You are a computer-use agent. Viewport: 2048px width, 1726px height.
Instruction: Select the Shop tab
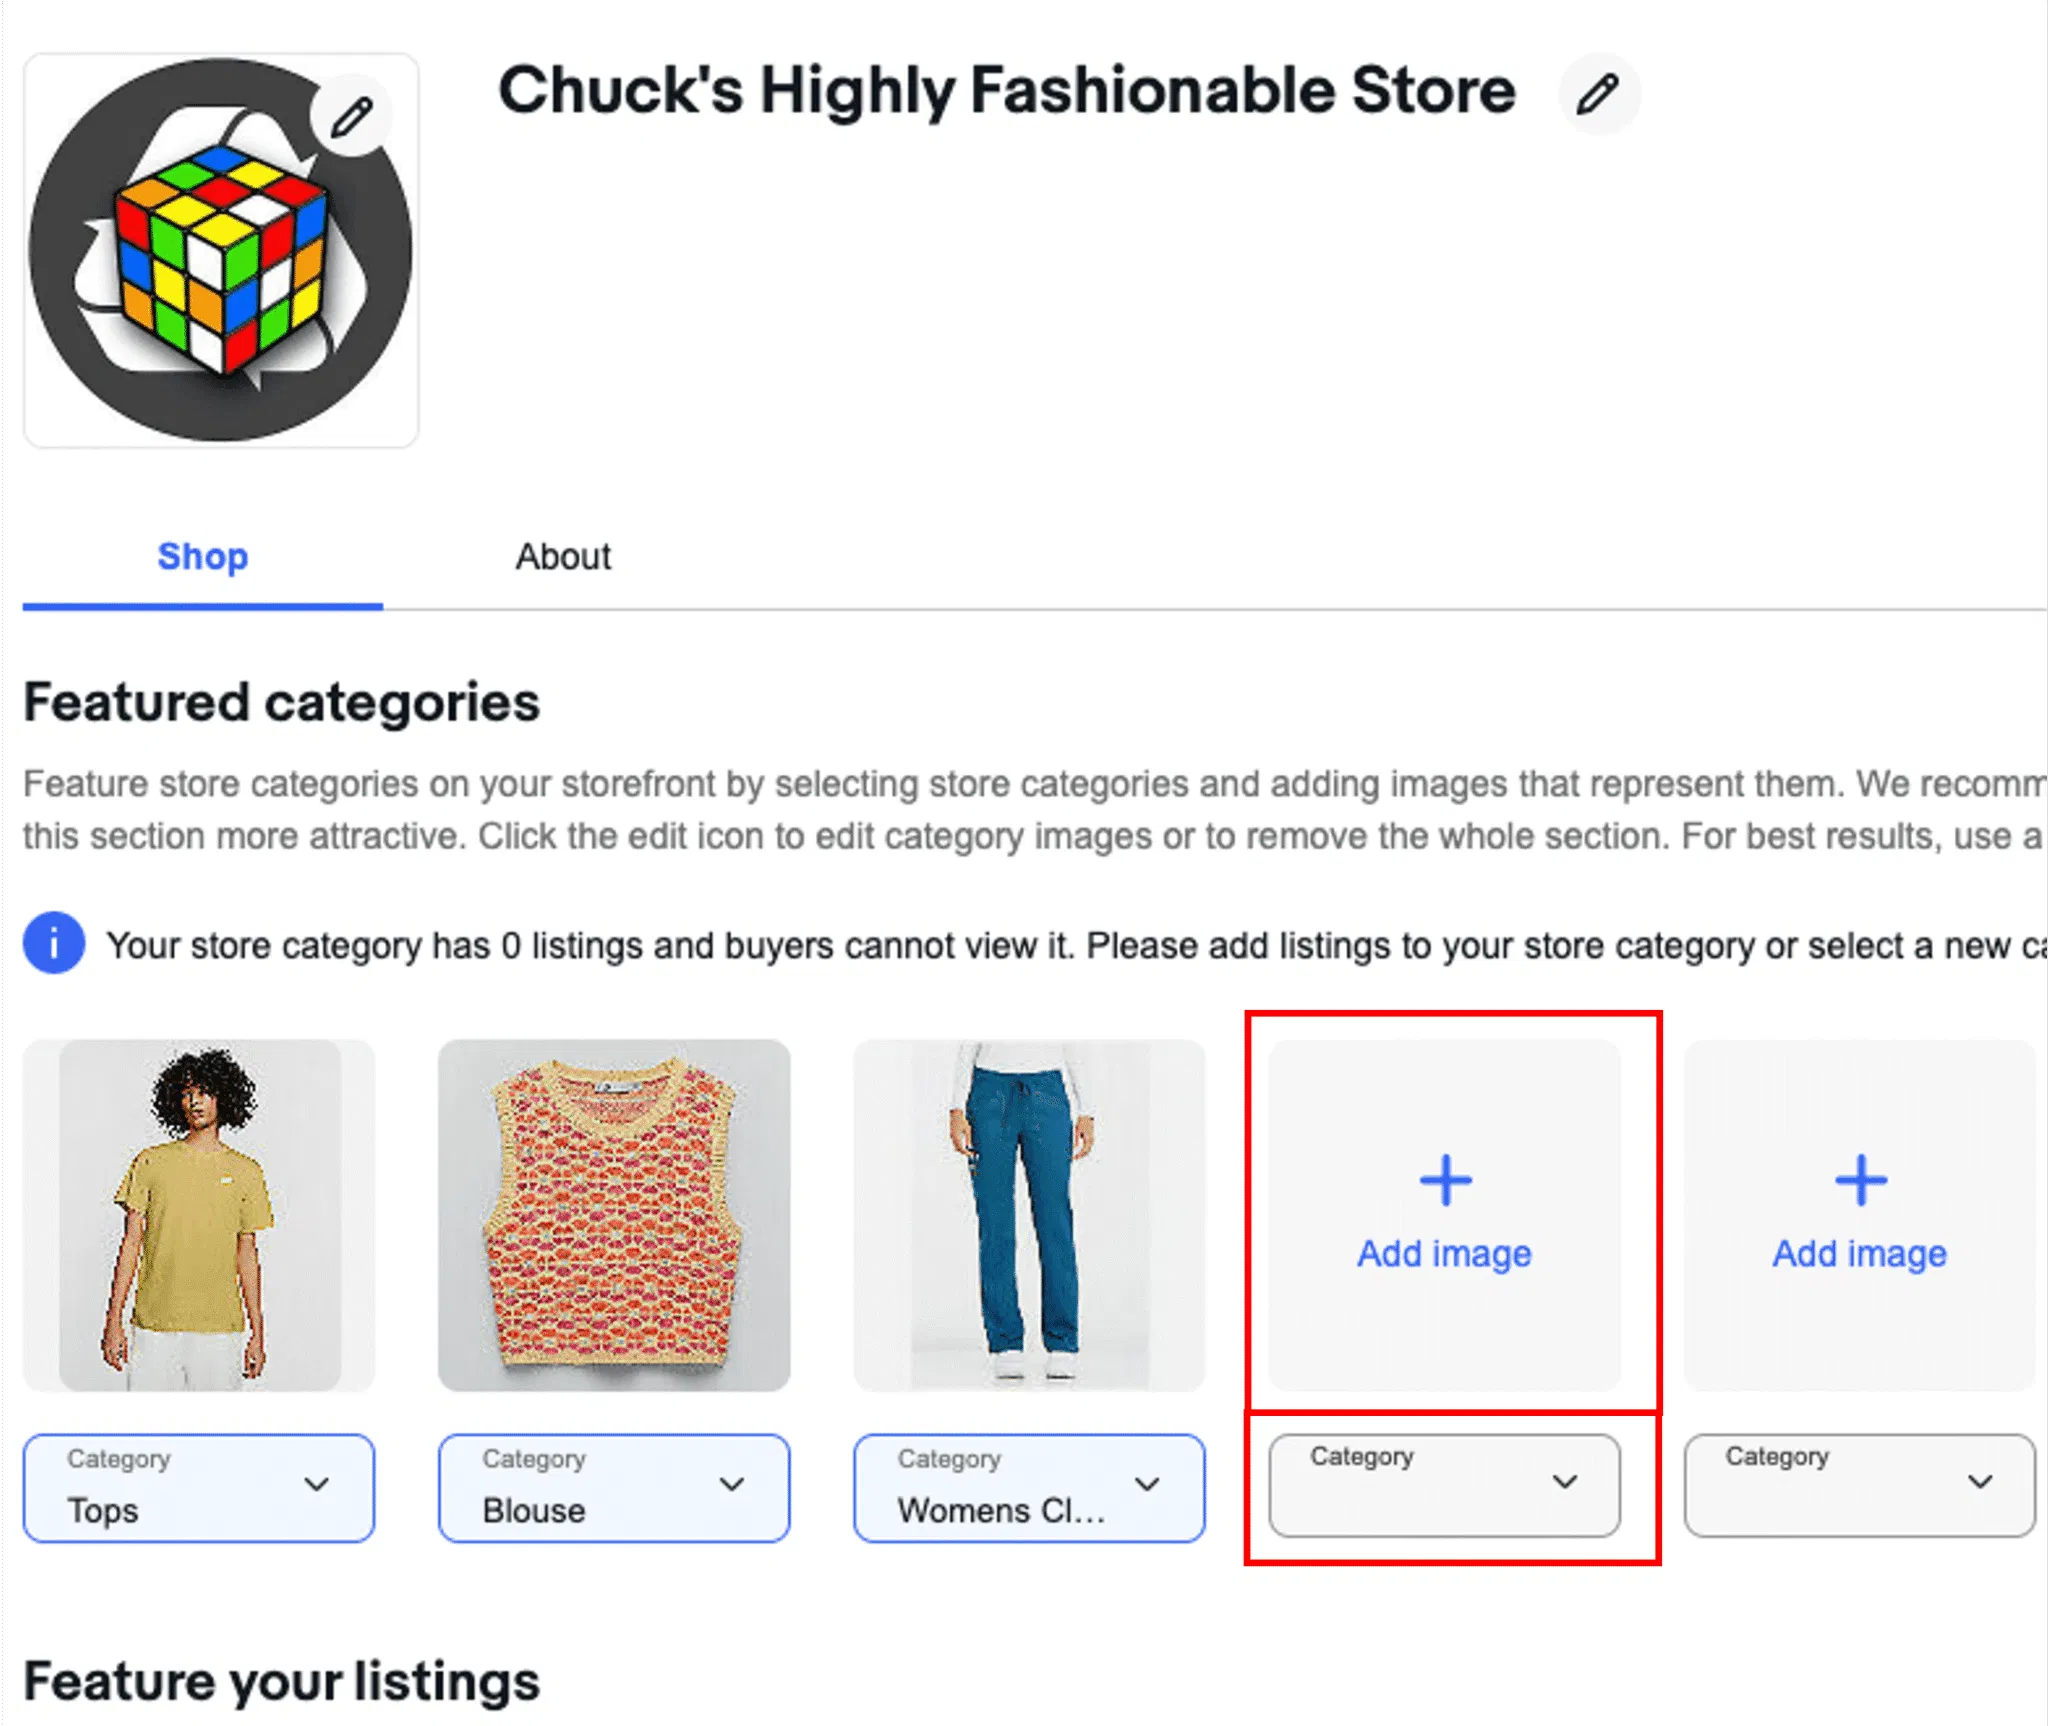pyautogui.click(x=202, y=557)
